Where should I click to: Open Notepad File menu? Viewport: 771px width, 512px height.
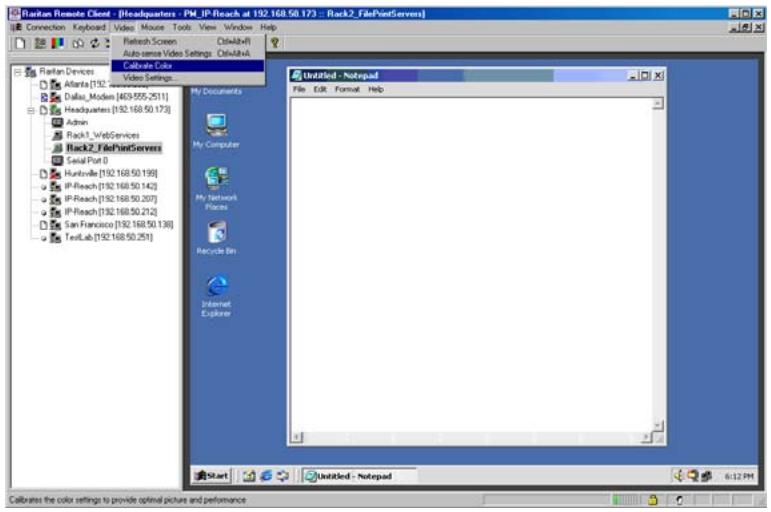tap(299, 90)
